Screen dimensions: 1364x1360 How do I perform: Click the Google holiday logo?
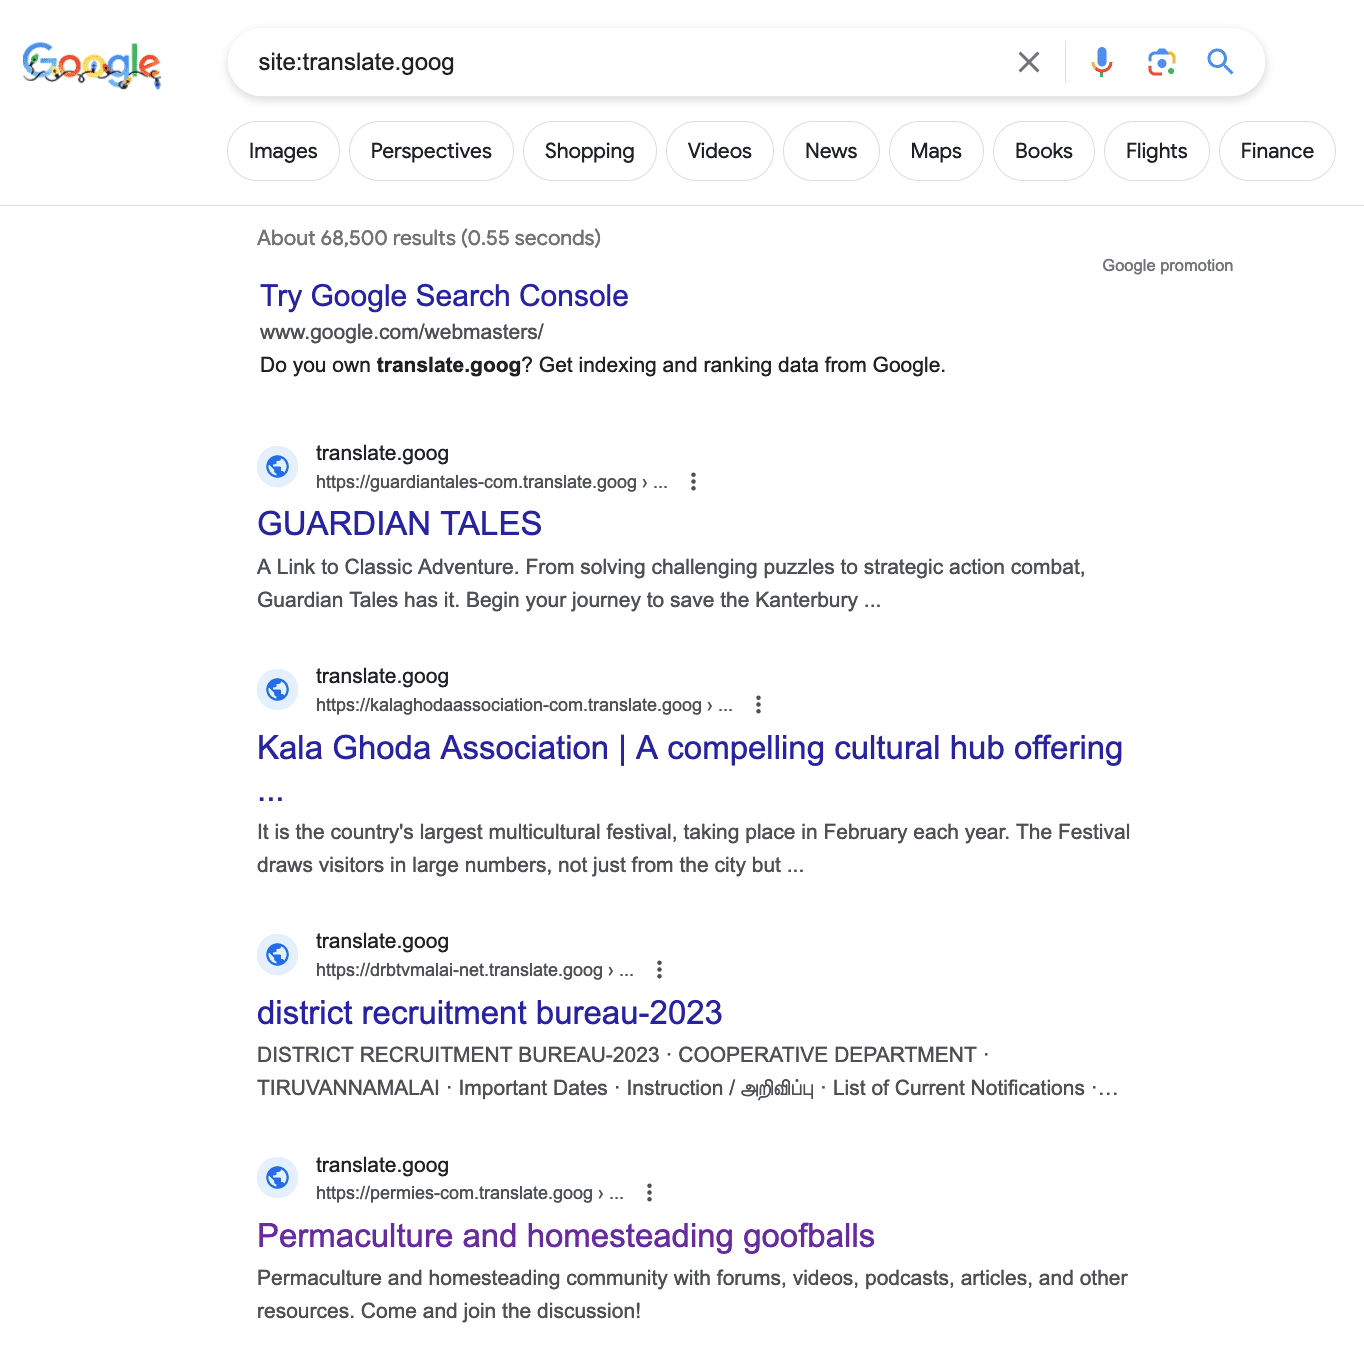pyautogui.click(x=91, y=65)
